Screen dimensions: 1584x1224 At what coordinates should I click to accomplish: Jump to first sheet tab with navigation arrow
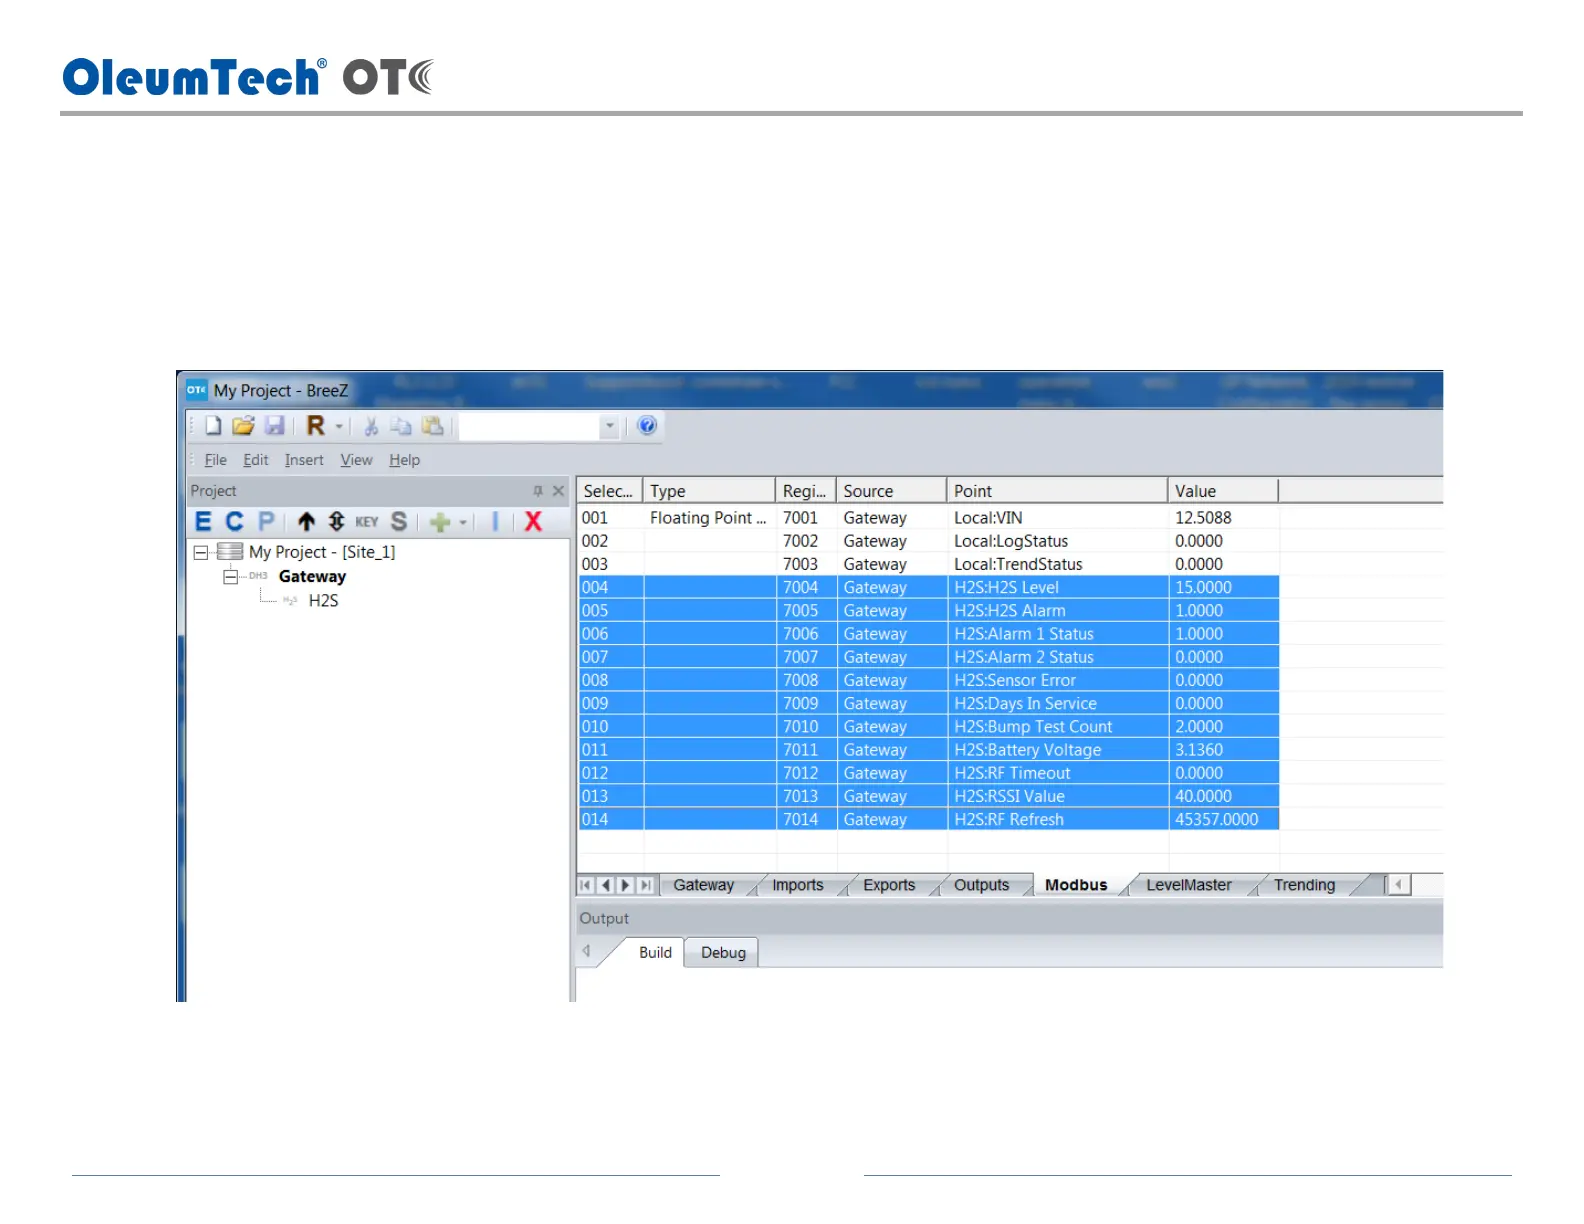click(x=586, y=885)
